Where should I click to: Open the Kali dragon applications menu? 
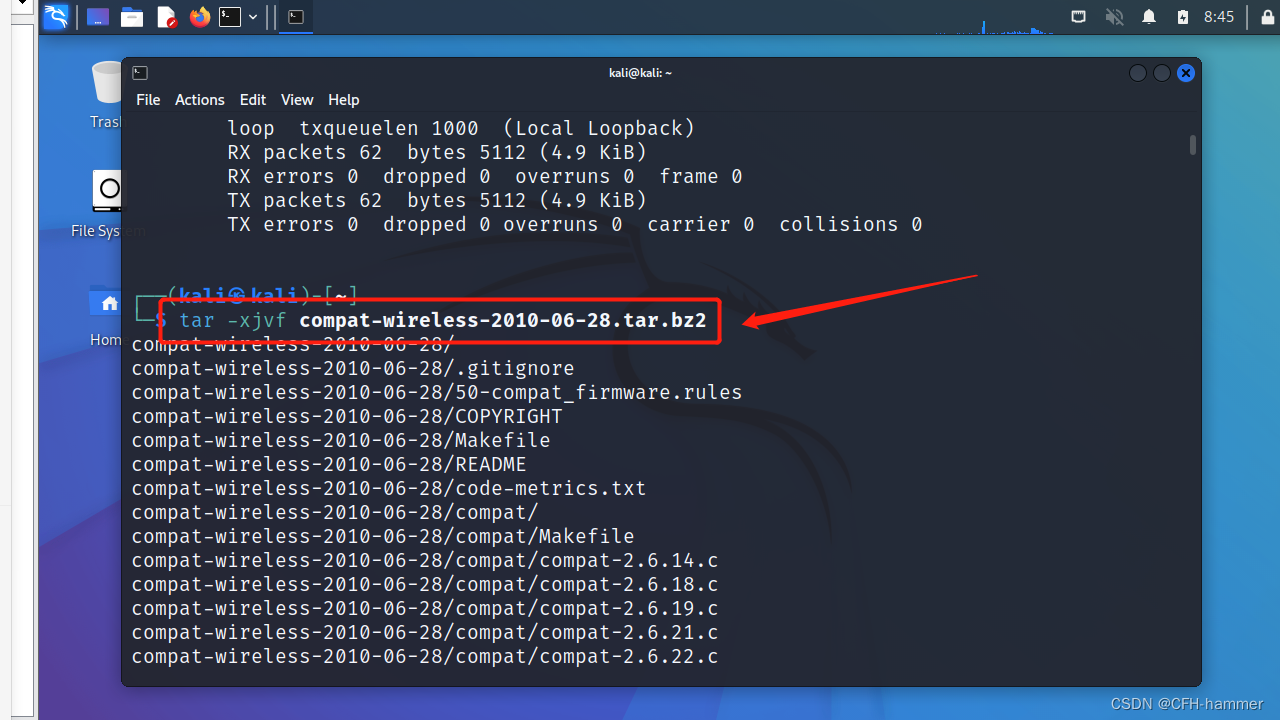point(56,17)
